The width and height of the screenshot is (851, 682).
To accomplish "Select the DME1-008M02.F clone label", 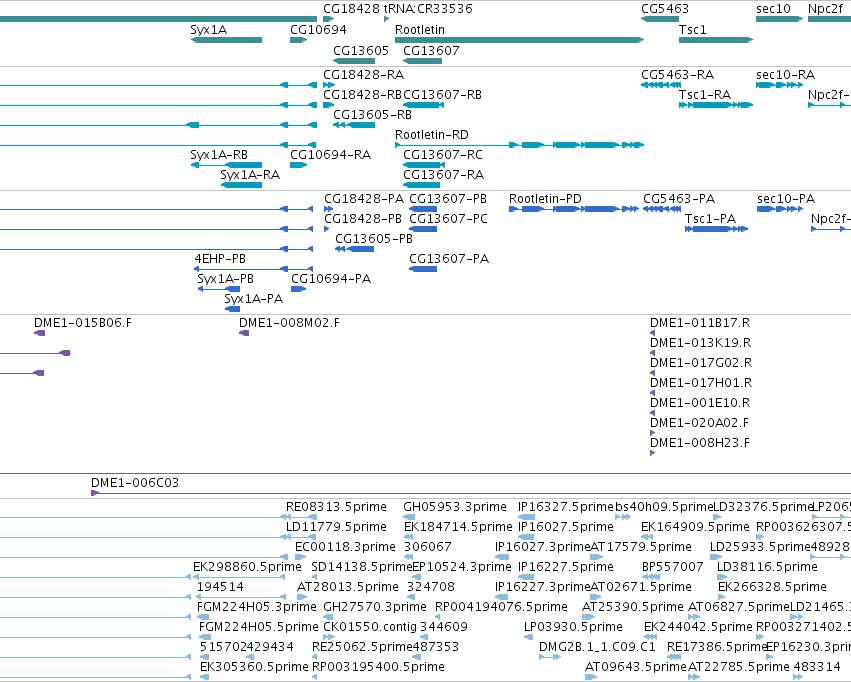I will [x=289, y=323].
